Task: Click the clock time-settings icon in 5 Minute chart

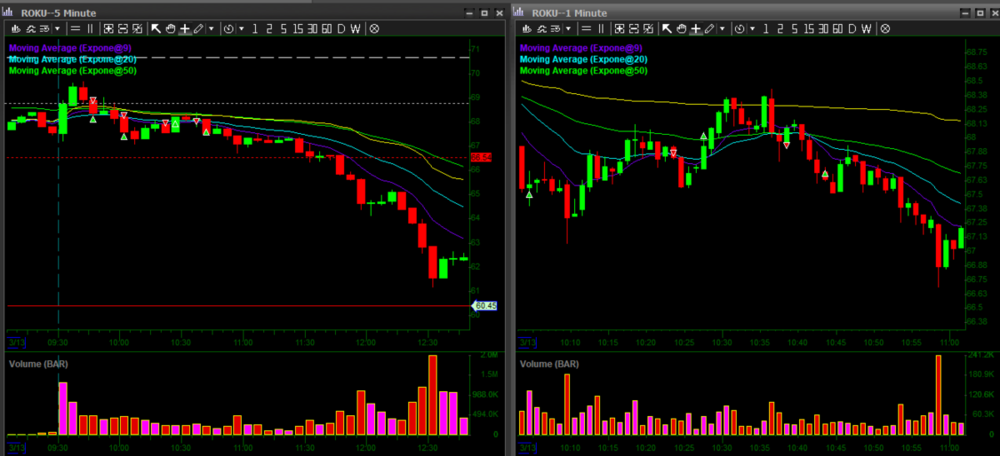Action: tap(229, 29)
